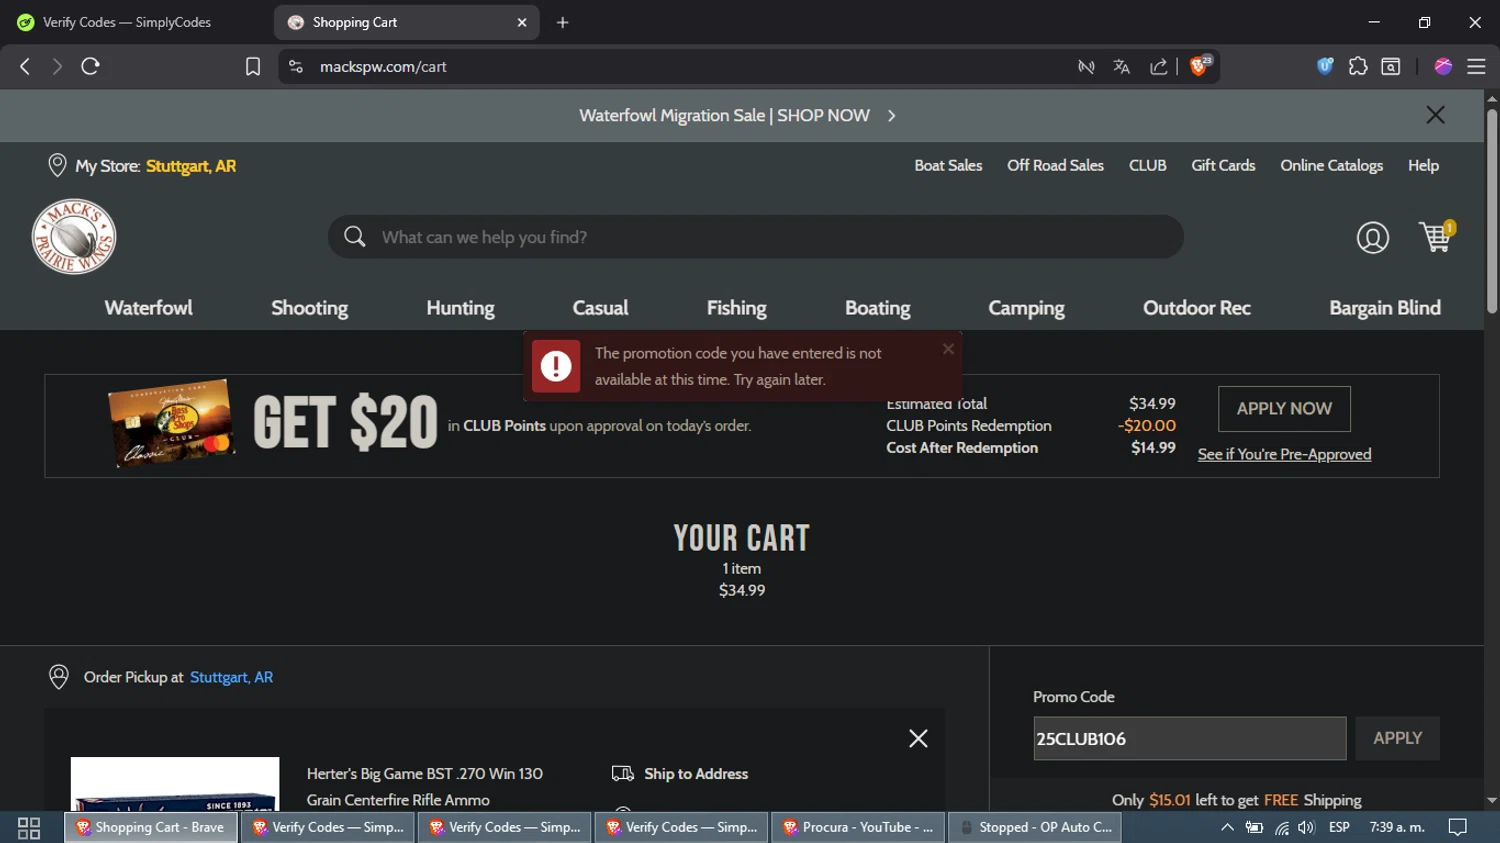1500x843 pixels.
Task: Click the APPLY NOW button
Action: 1284,408
